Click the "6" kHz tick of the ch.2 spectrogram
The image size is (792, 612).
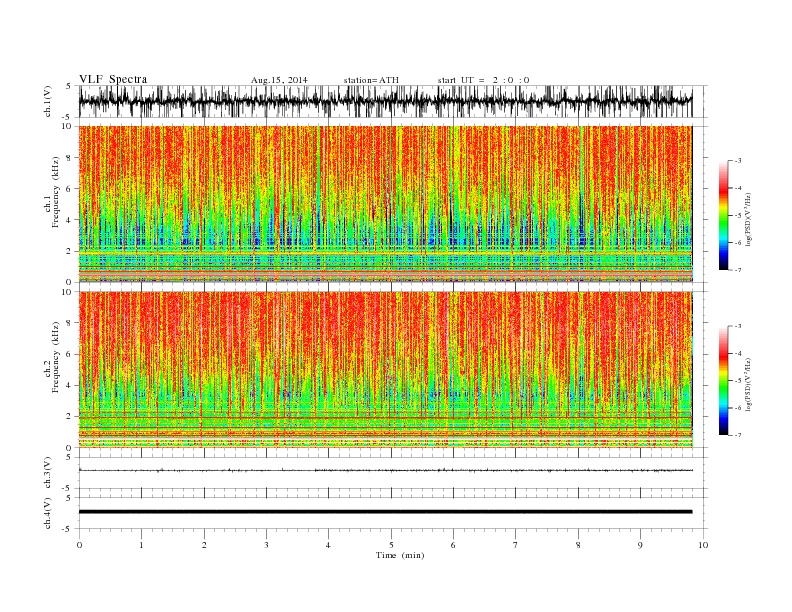coord(69,354)
